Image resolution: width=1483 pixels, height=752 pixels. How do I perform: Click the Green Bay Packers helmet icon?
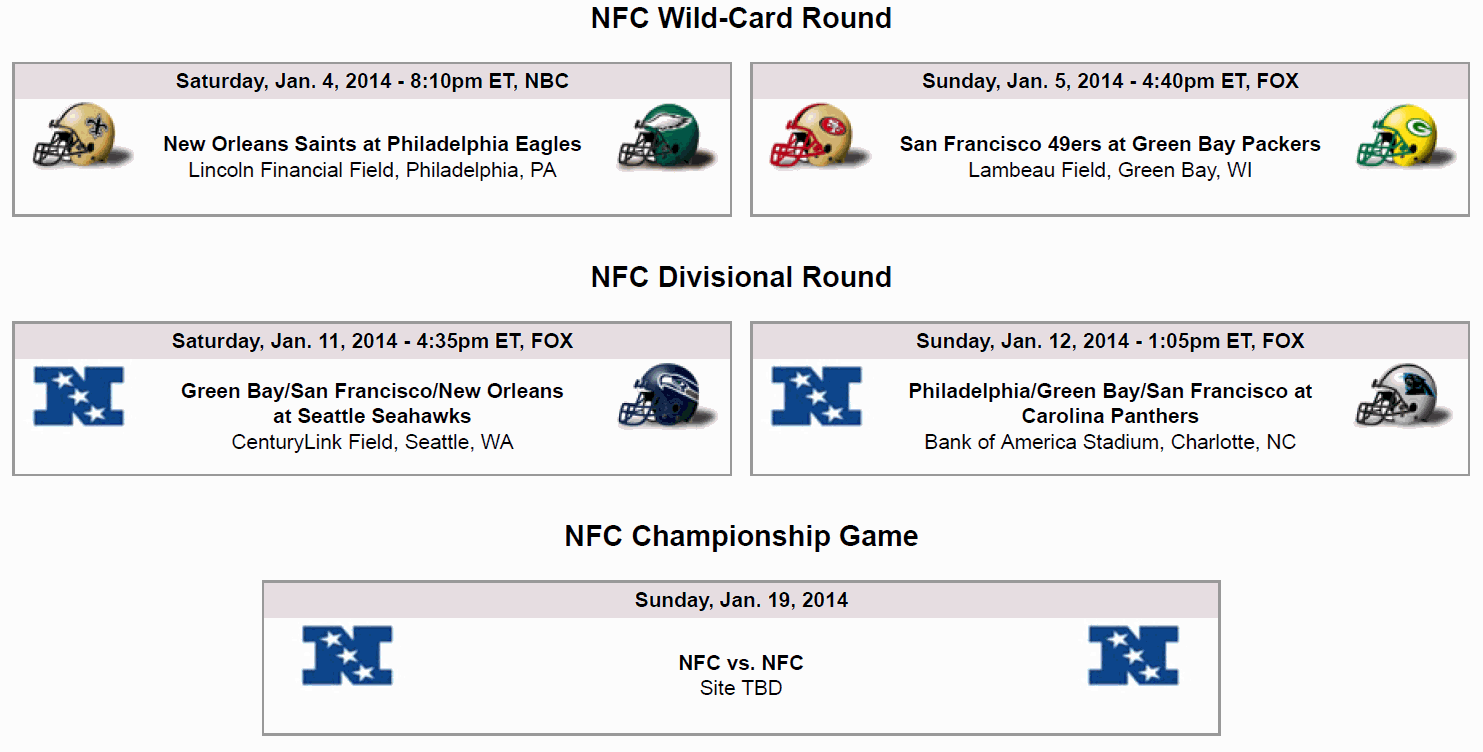[1404, 137]
